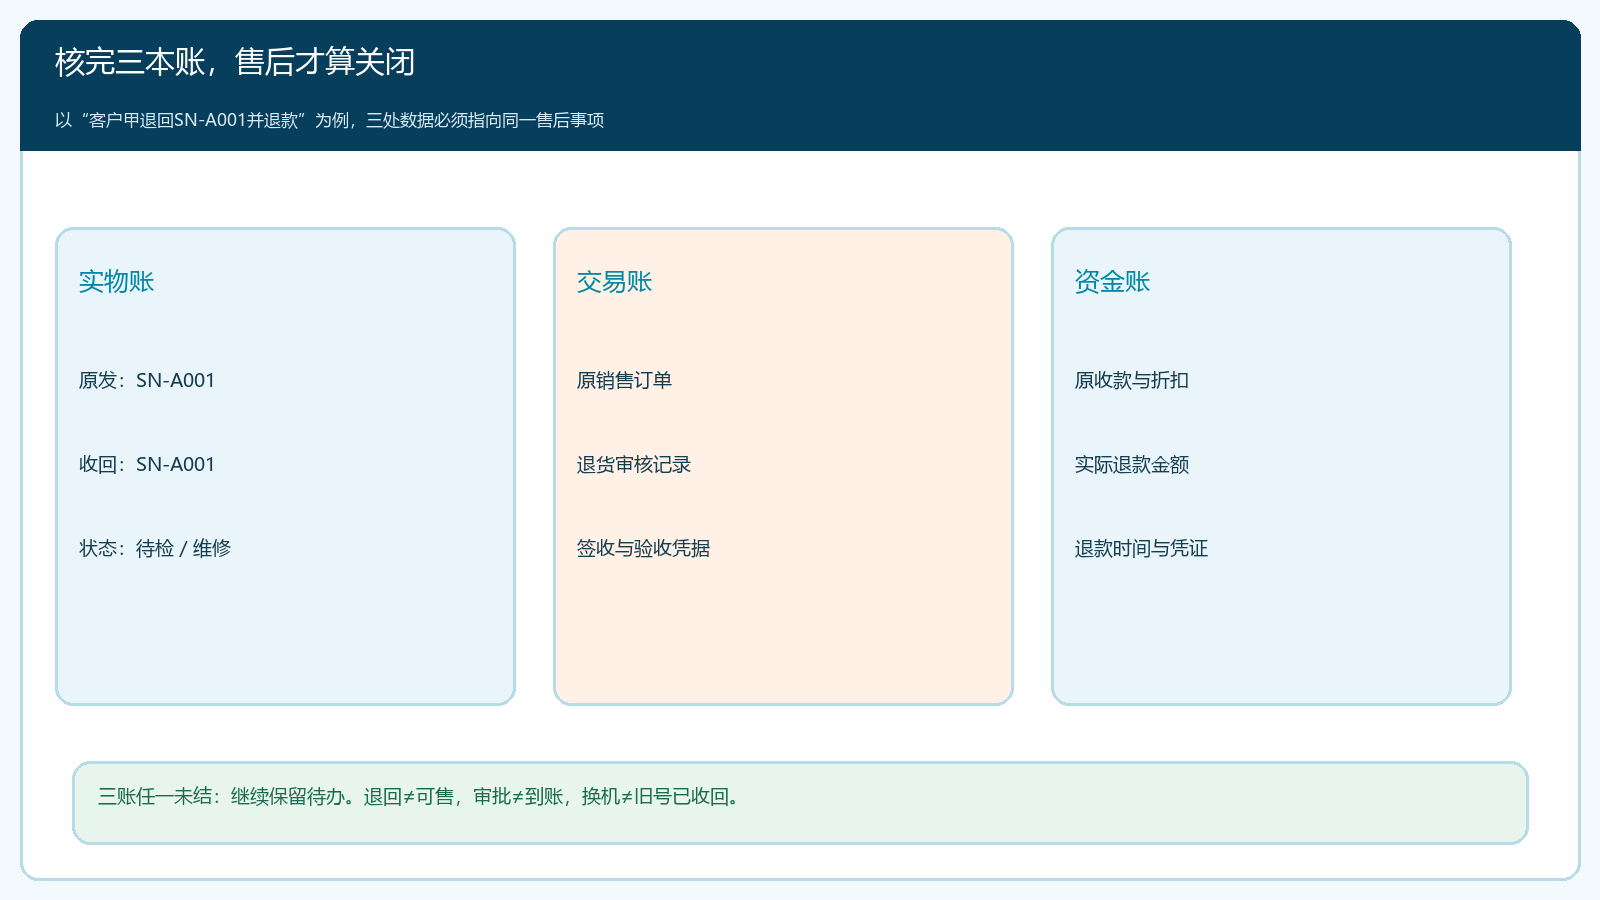The image size is (1600, 900).
Task: Click the line 状态：待检 / 维修
Action: coord(155,548)
